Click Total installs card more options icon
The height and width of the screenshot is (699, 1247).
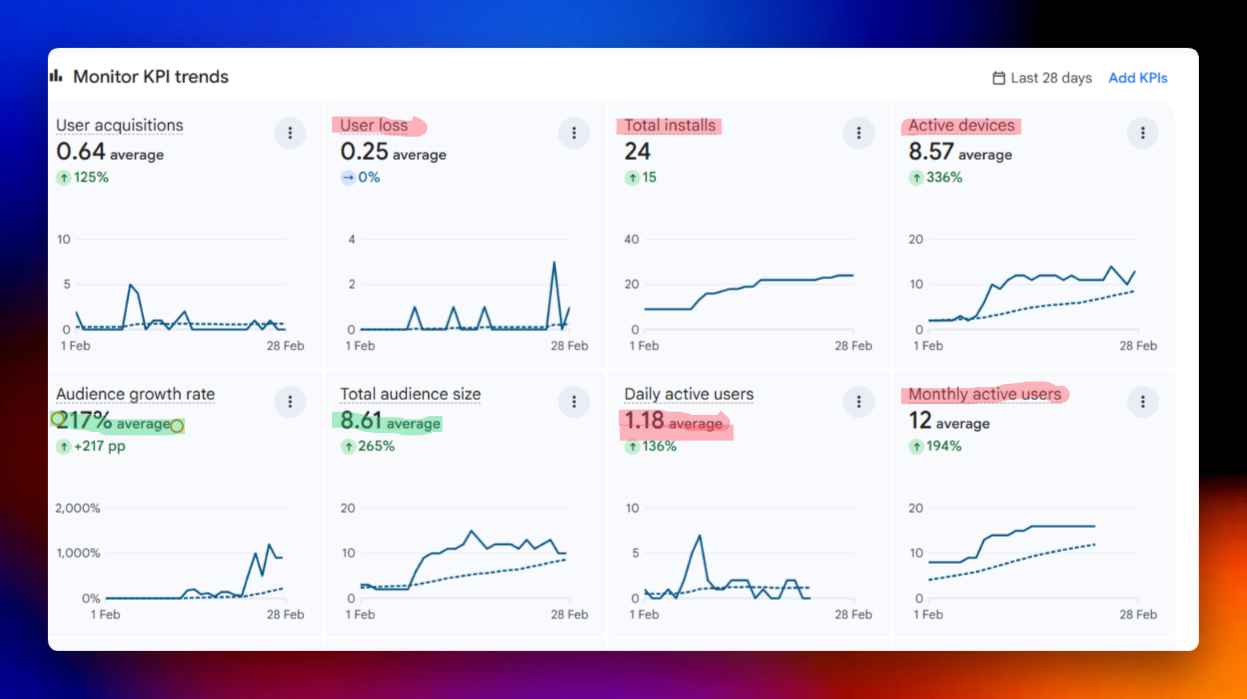(x=858, y=133)
